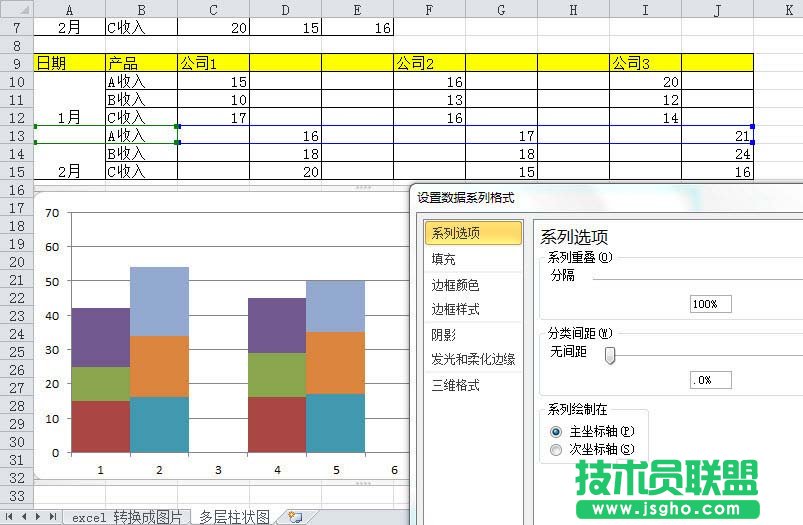
Task: Select column I header
Action: (x=645, y=9)
